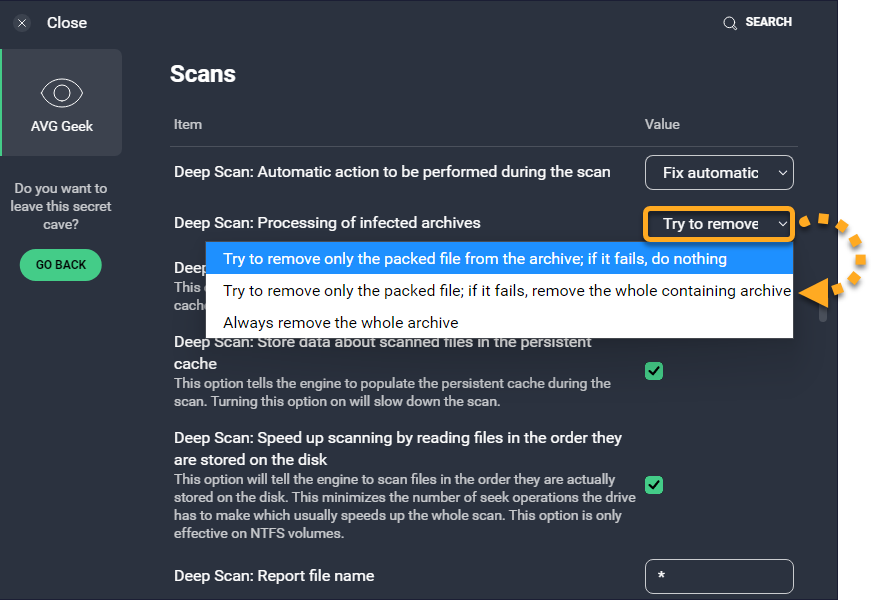Click the Scans section heading

click(203, 74)
